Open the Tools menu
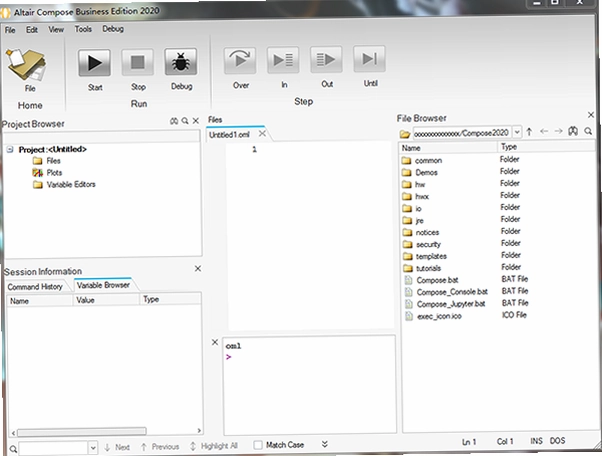The height and width of the screenshot is (456, 602). tap(83, 29)
